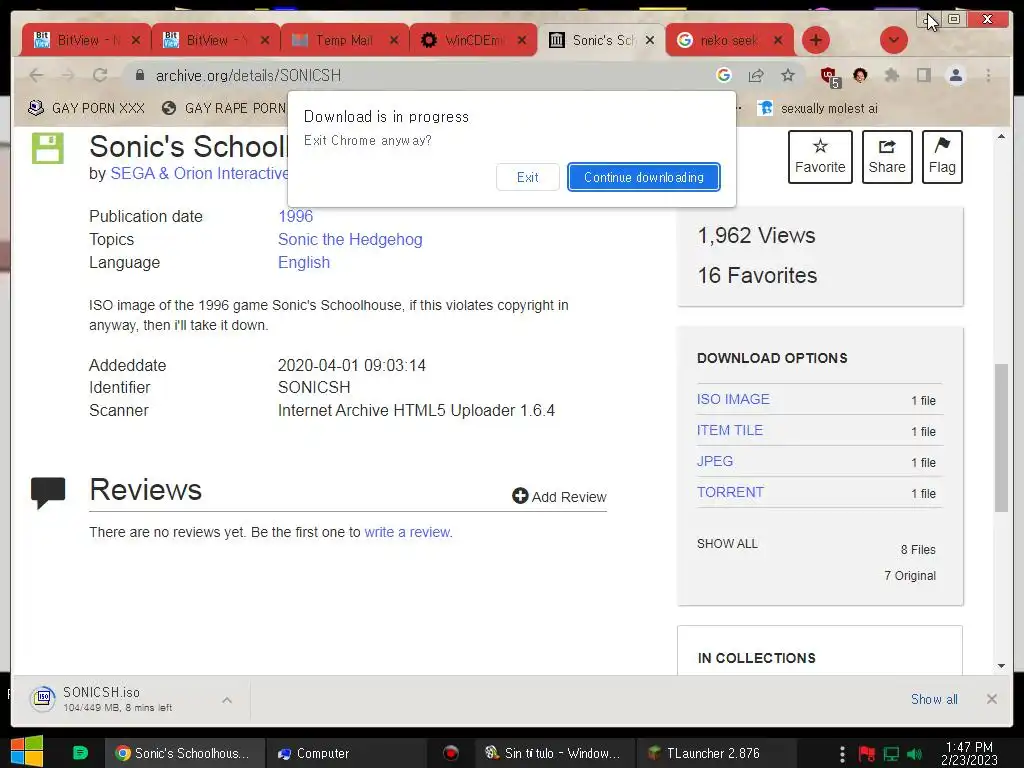
Task: Click the Google icon in address bar
Action: tap(724, 76)
